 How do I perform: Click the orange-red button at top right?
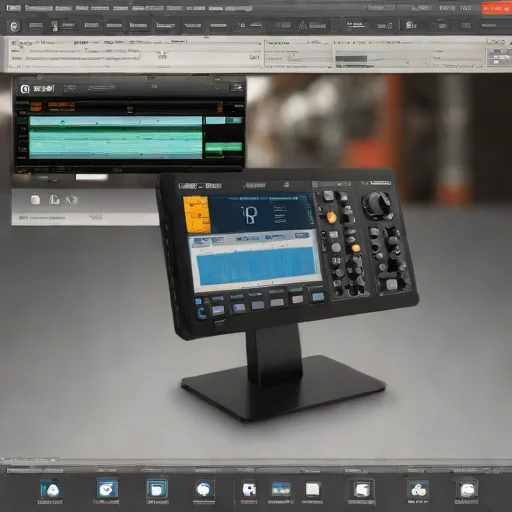(497, 9)
